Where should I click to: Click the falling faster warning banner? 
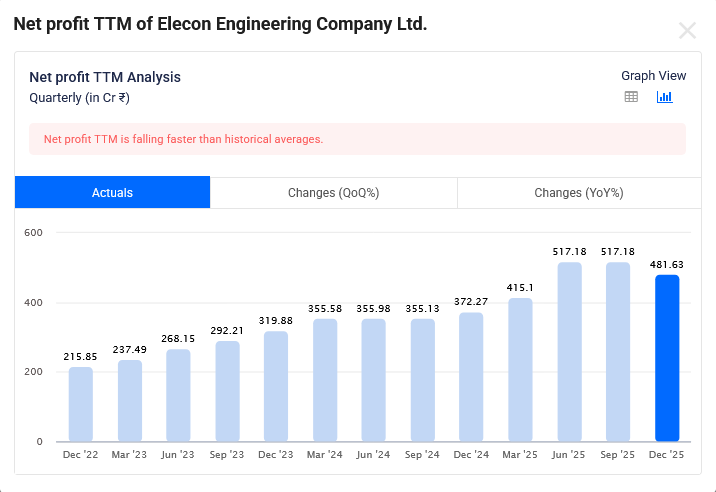357,139
